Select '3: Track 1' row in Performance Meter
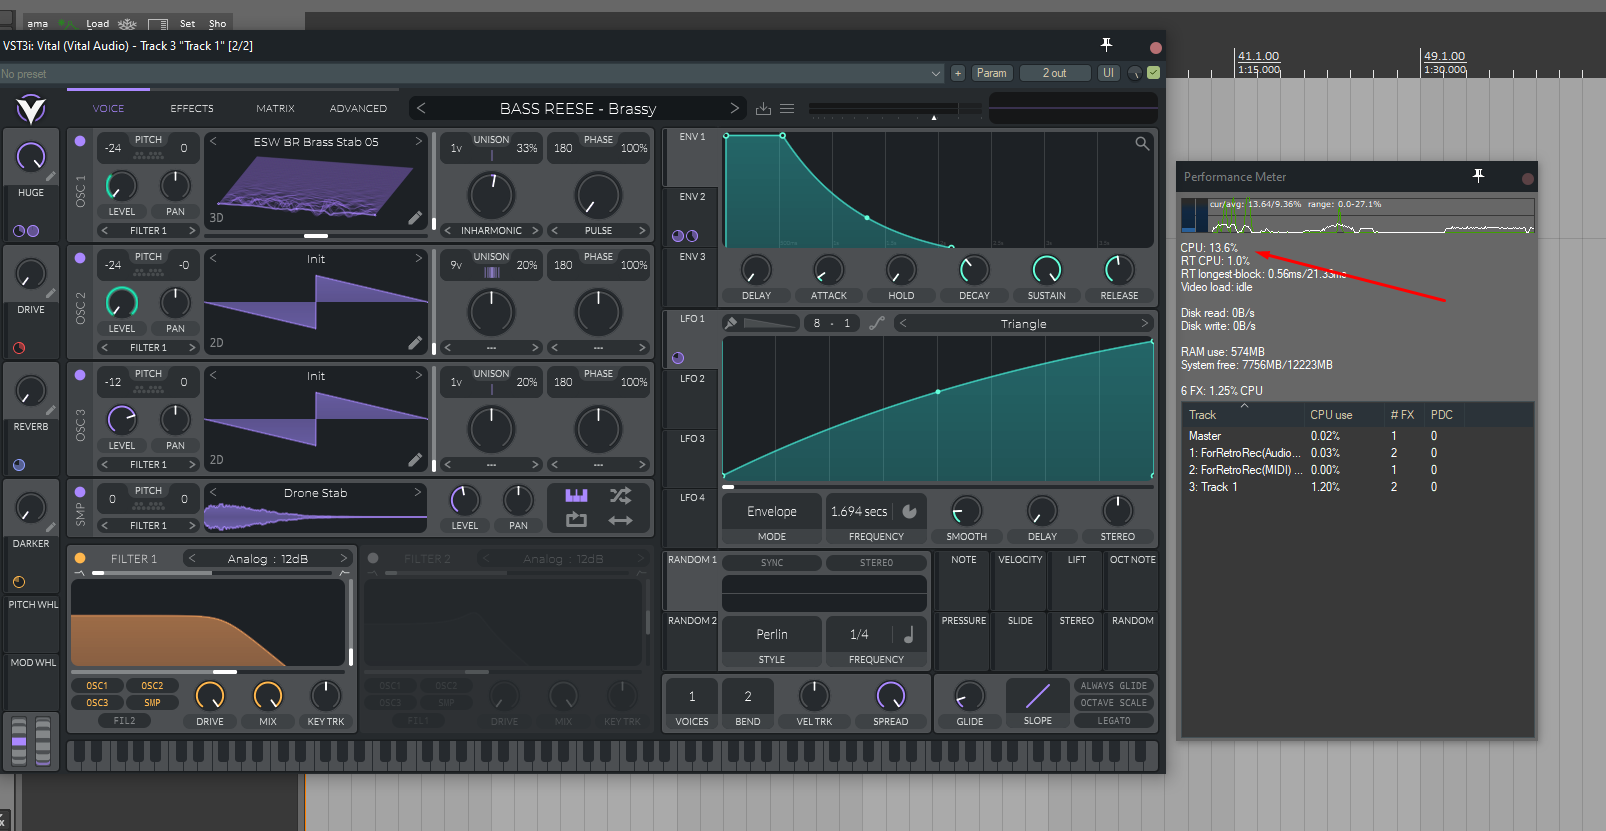Screen dimensions: 1606x831 pos(1356,487)
